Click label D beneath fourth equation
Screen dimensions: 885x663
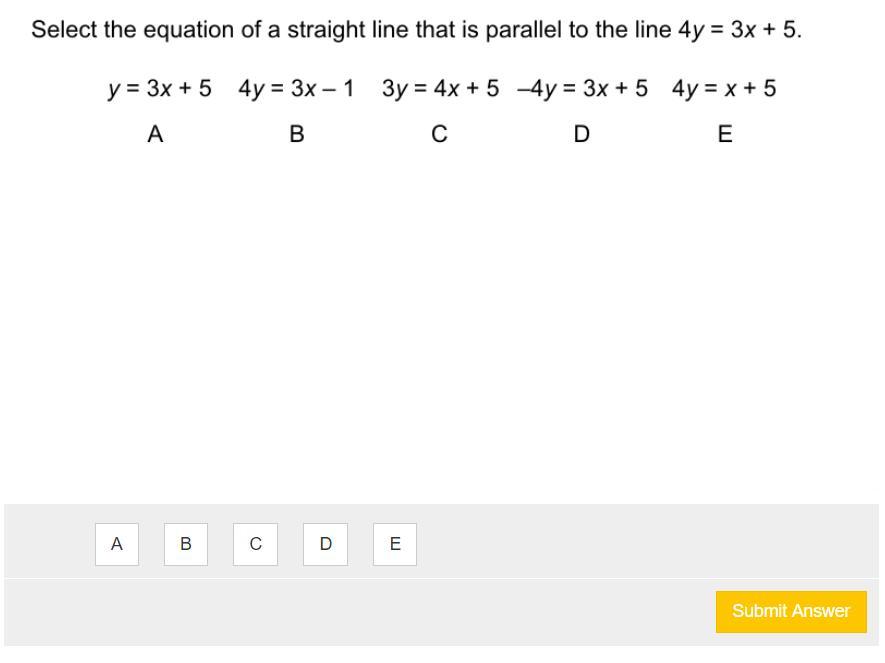coord(581,134)
